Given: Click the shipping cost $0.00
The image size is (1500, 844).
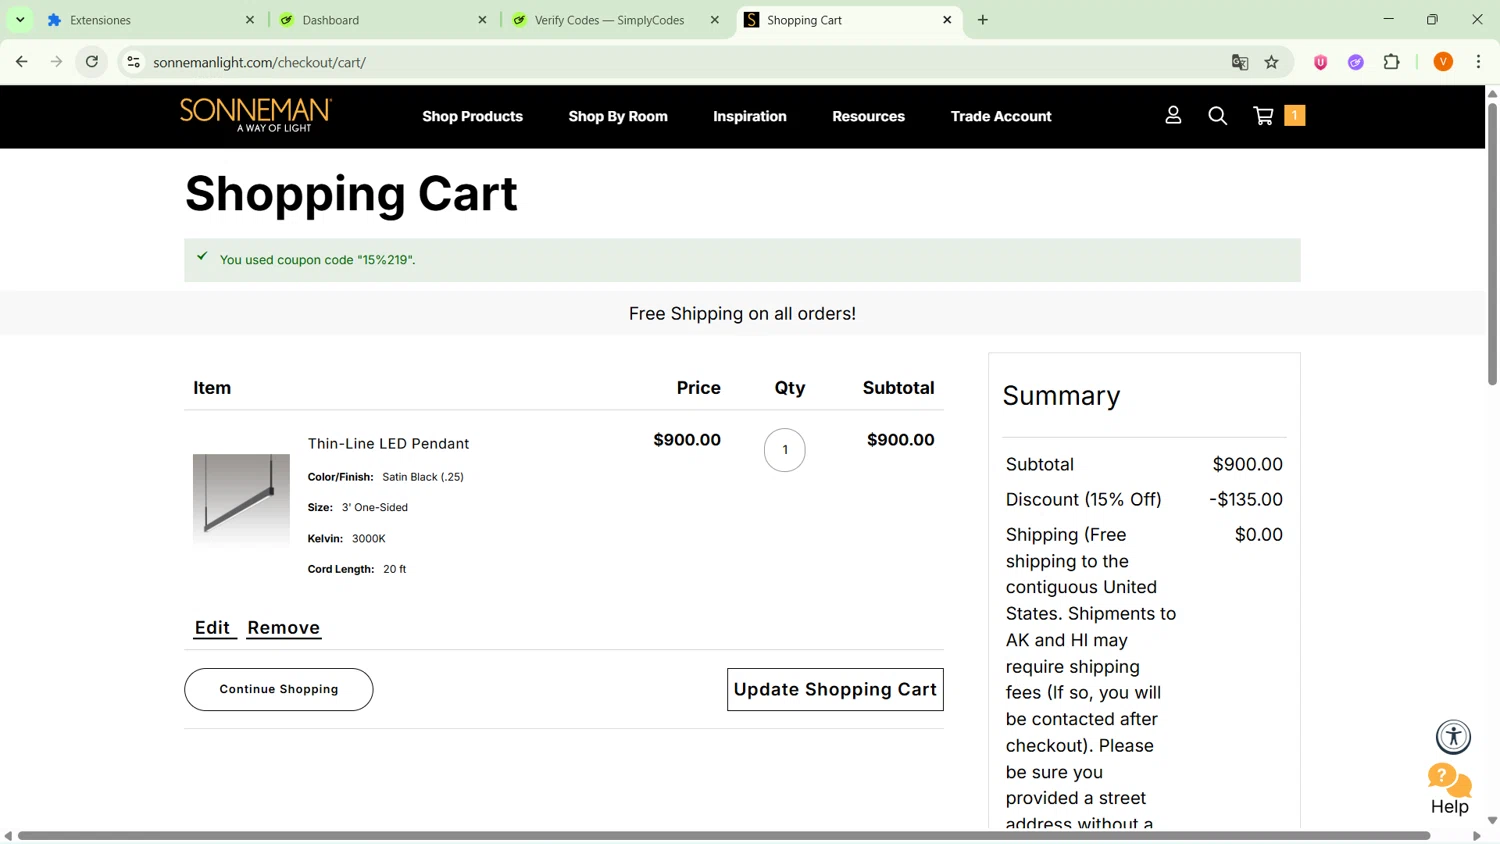Looking at the screenshot, I should tap(1259, 535).
